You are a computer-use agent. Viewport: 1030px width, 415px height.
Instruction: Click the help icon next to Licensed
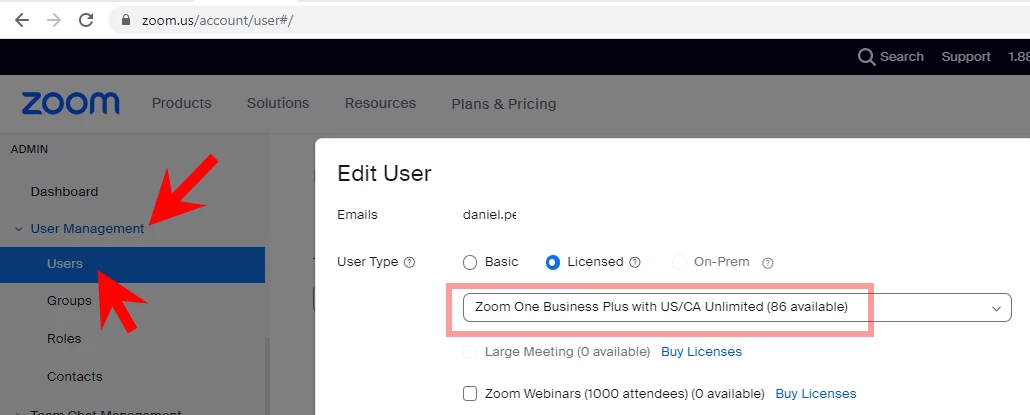(x=635, y=263)
